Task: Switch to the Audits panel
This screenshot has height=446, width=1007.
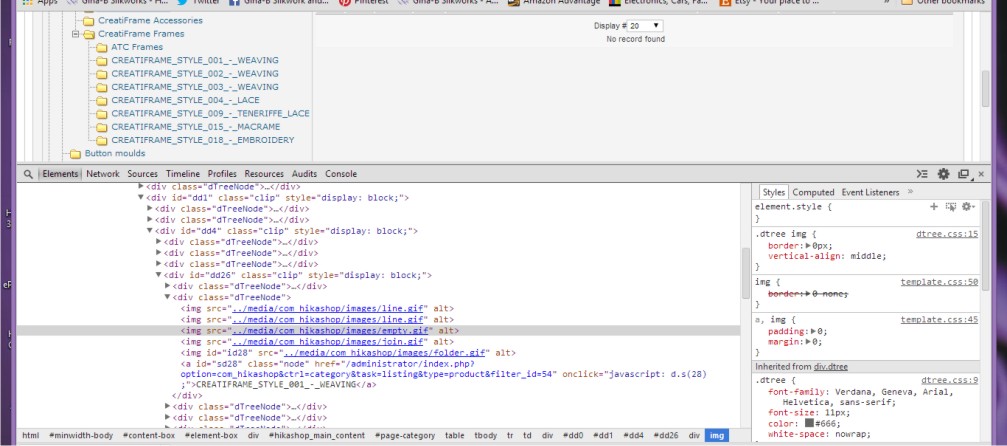Action: (x=304, y=174)
